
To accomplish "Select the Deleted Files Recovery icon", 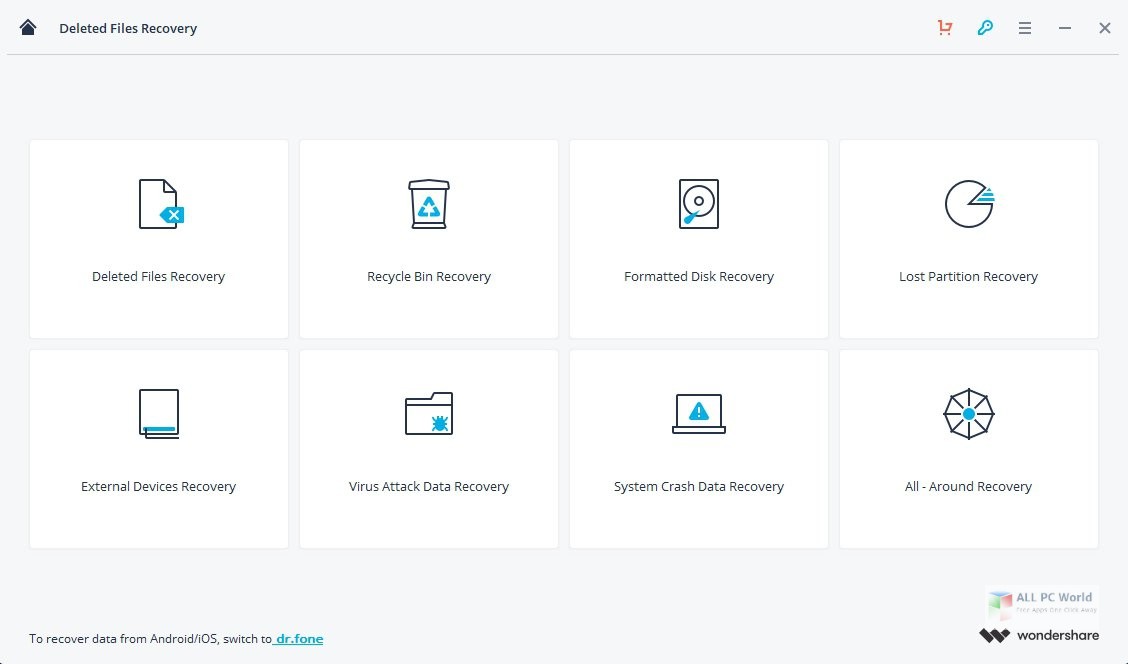I will tap(158, 203).
